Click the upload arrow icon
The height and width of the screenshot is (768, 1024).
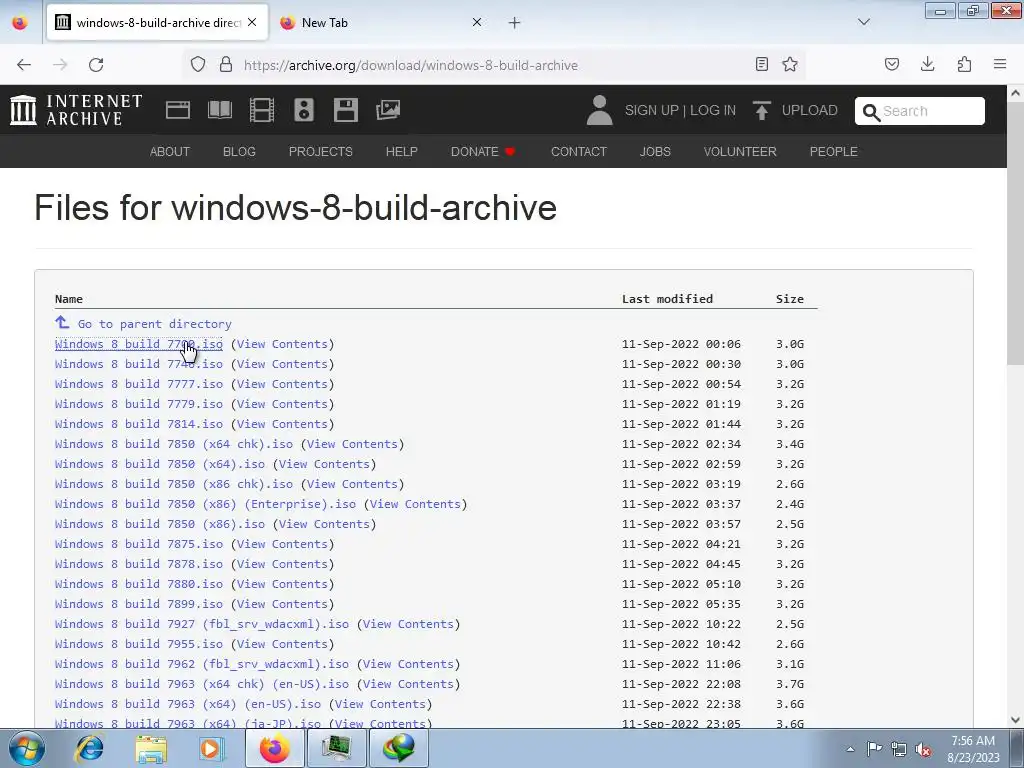(761, 110)
